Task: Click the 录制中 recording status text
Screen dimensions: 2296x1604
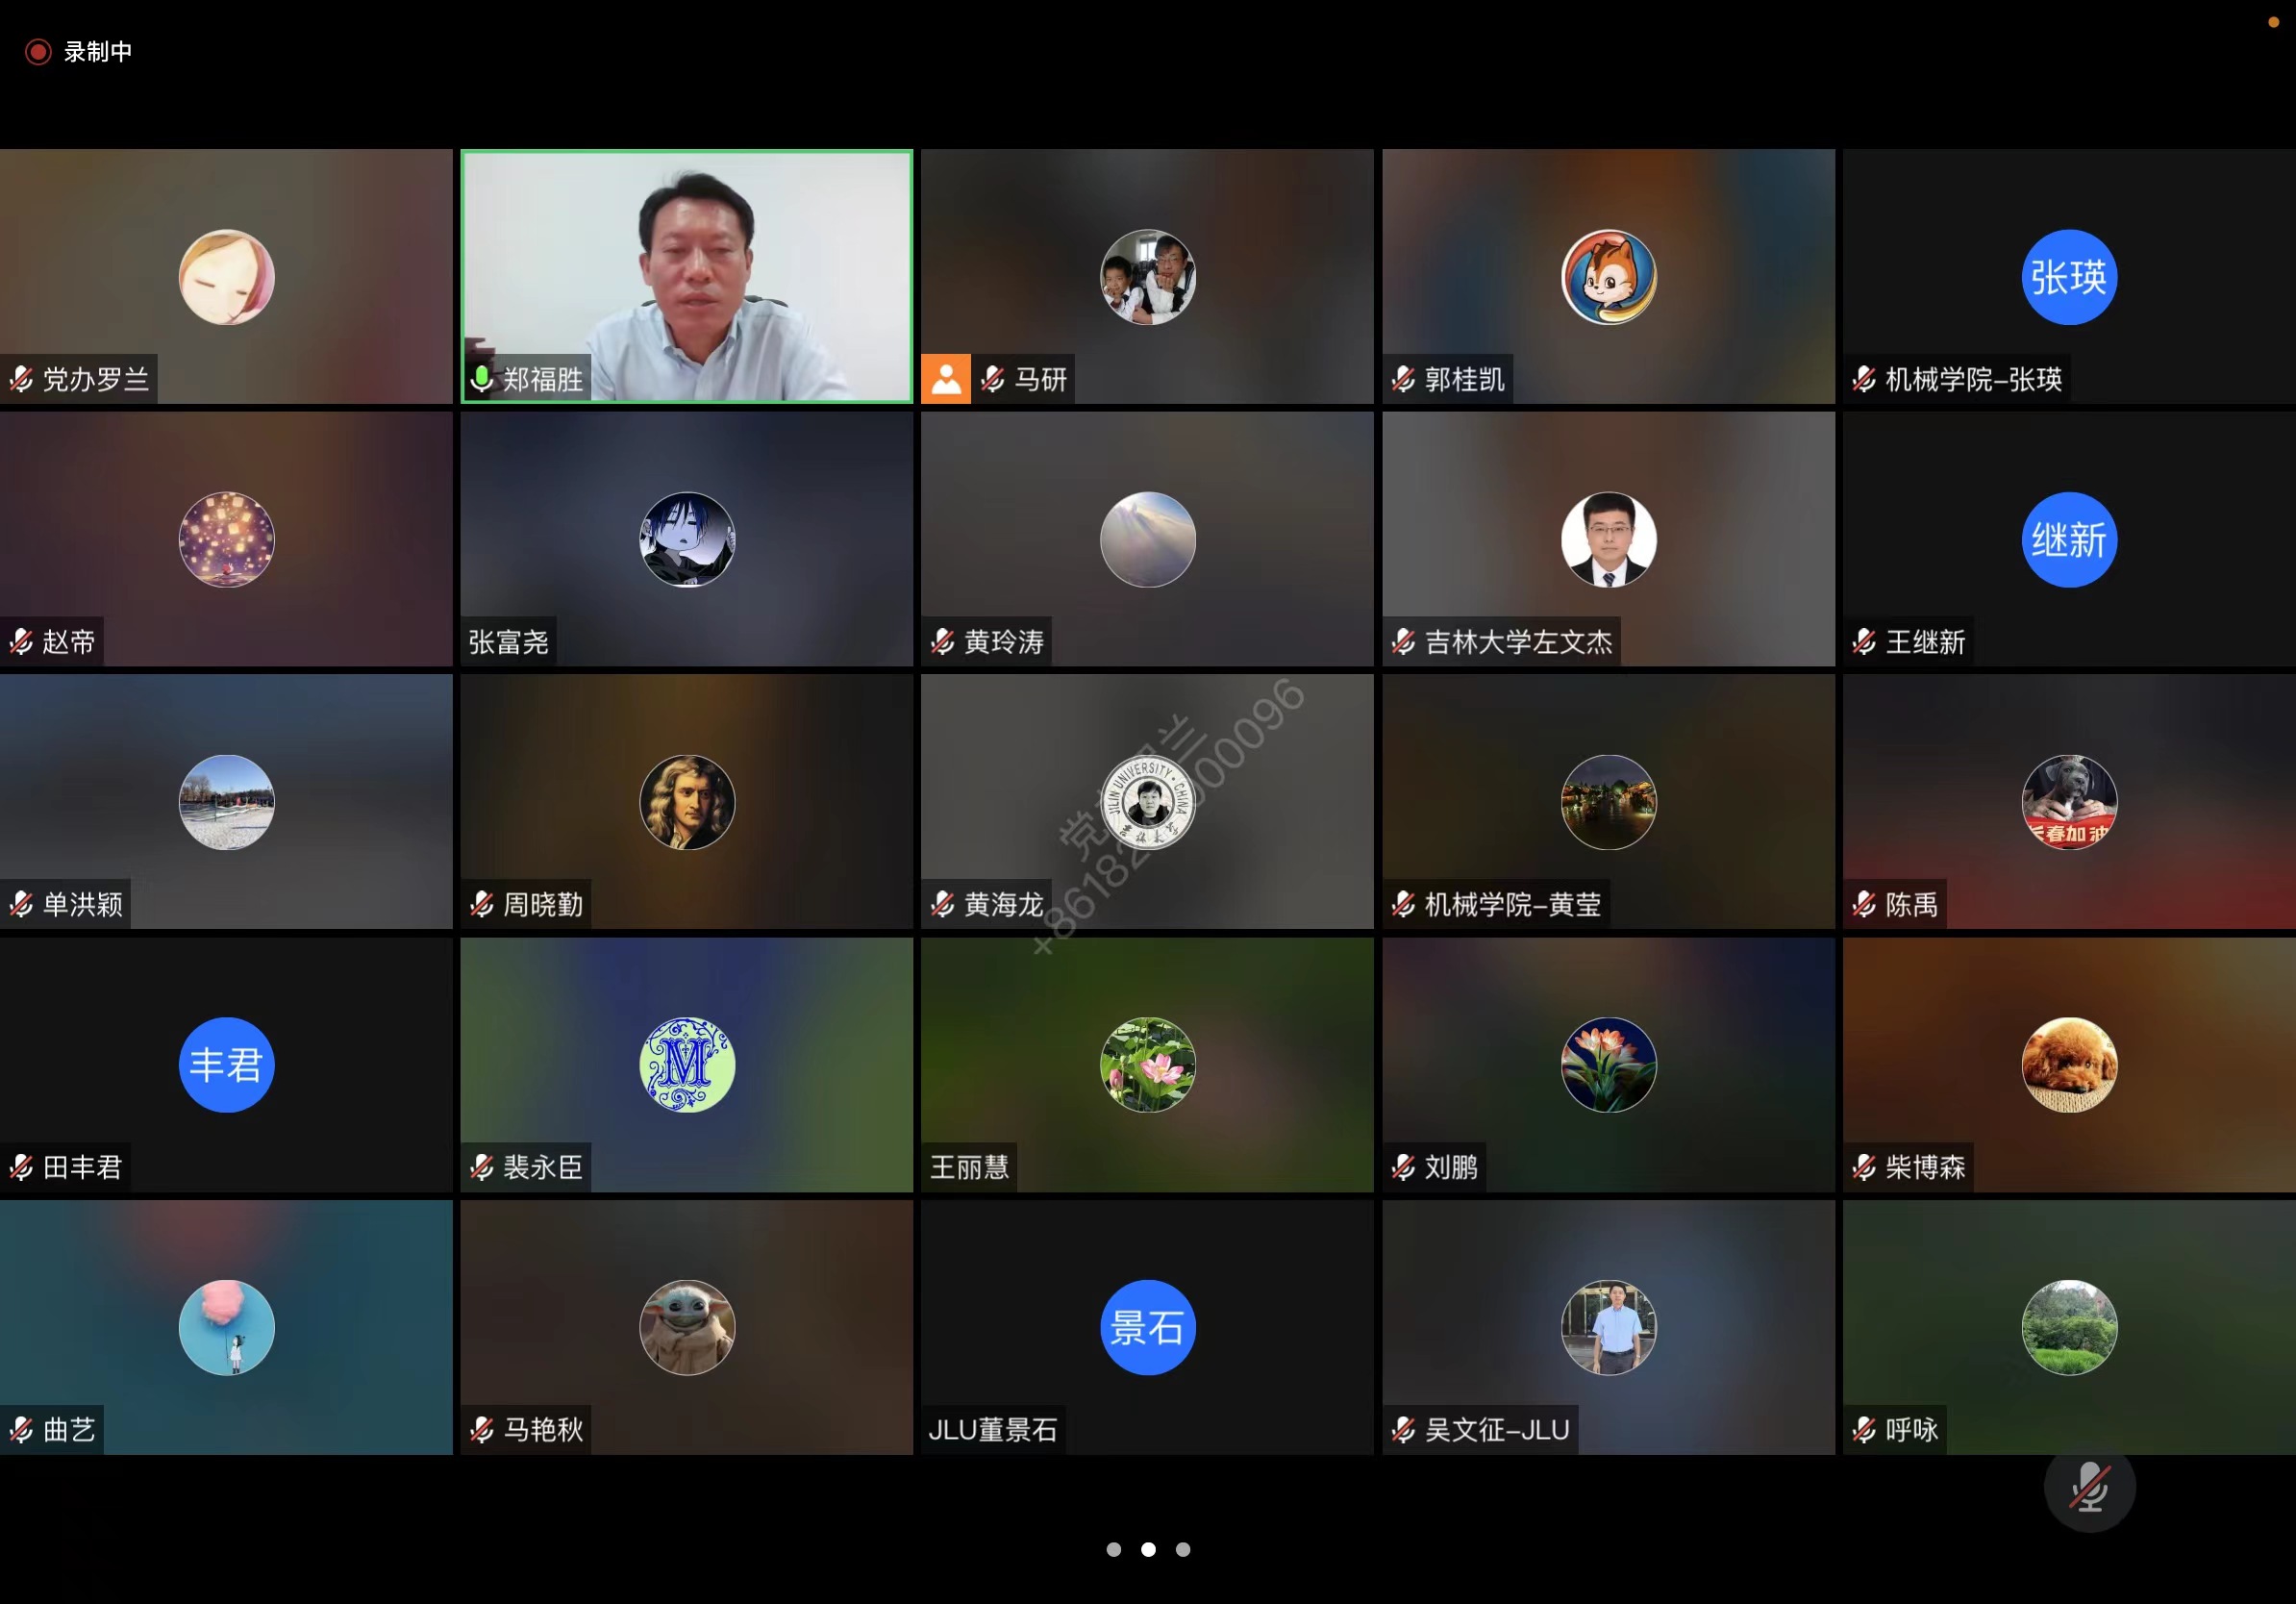Action: click(x=98, y=52)
